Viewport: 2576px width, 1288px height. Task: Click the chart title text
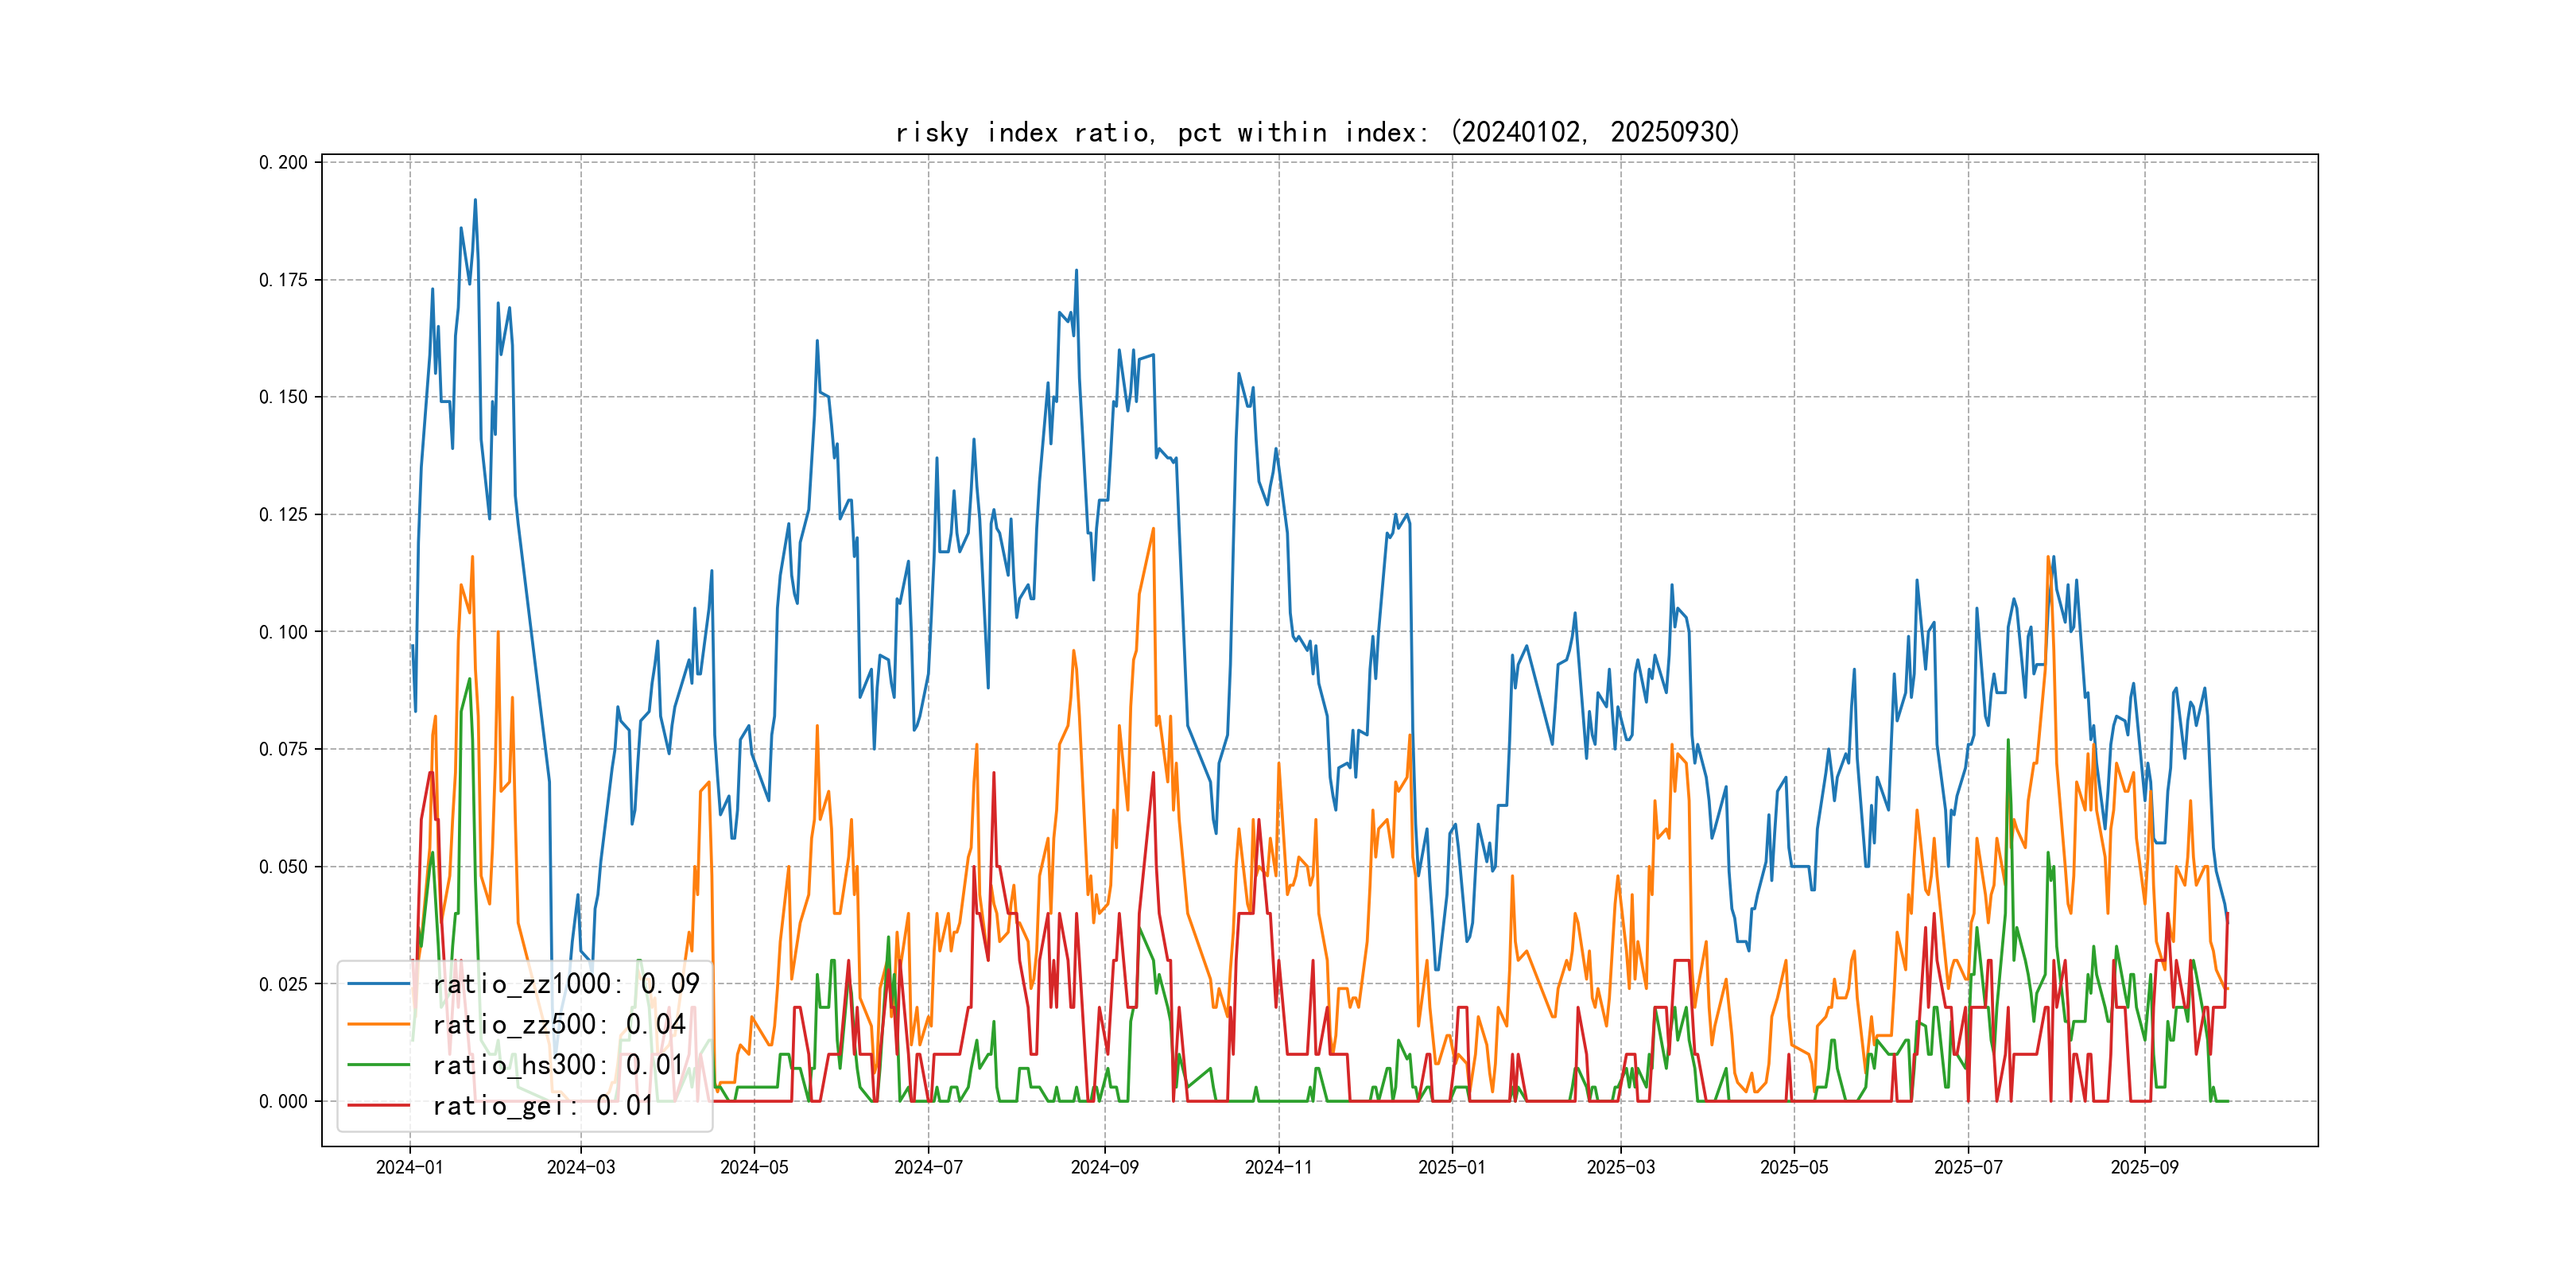click(x=1318, y=133)
